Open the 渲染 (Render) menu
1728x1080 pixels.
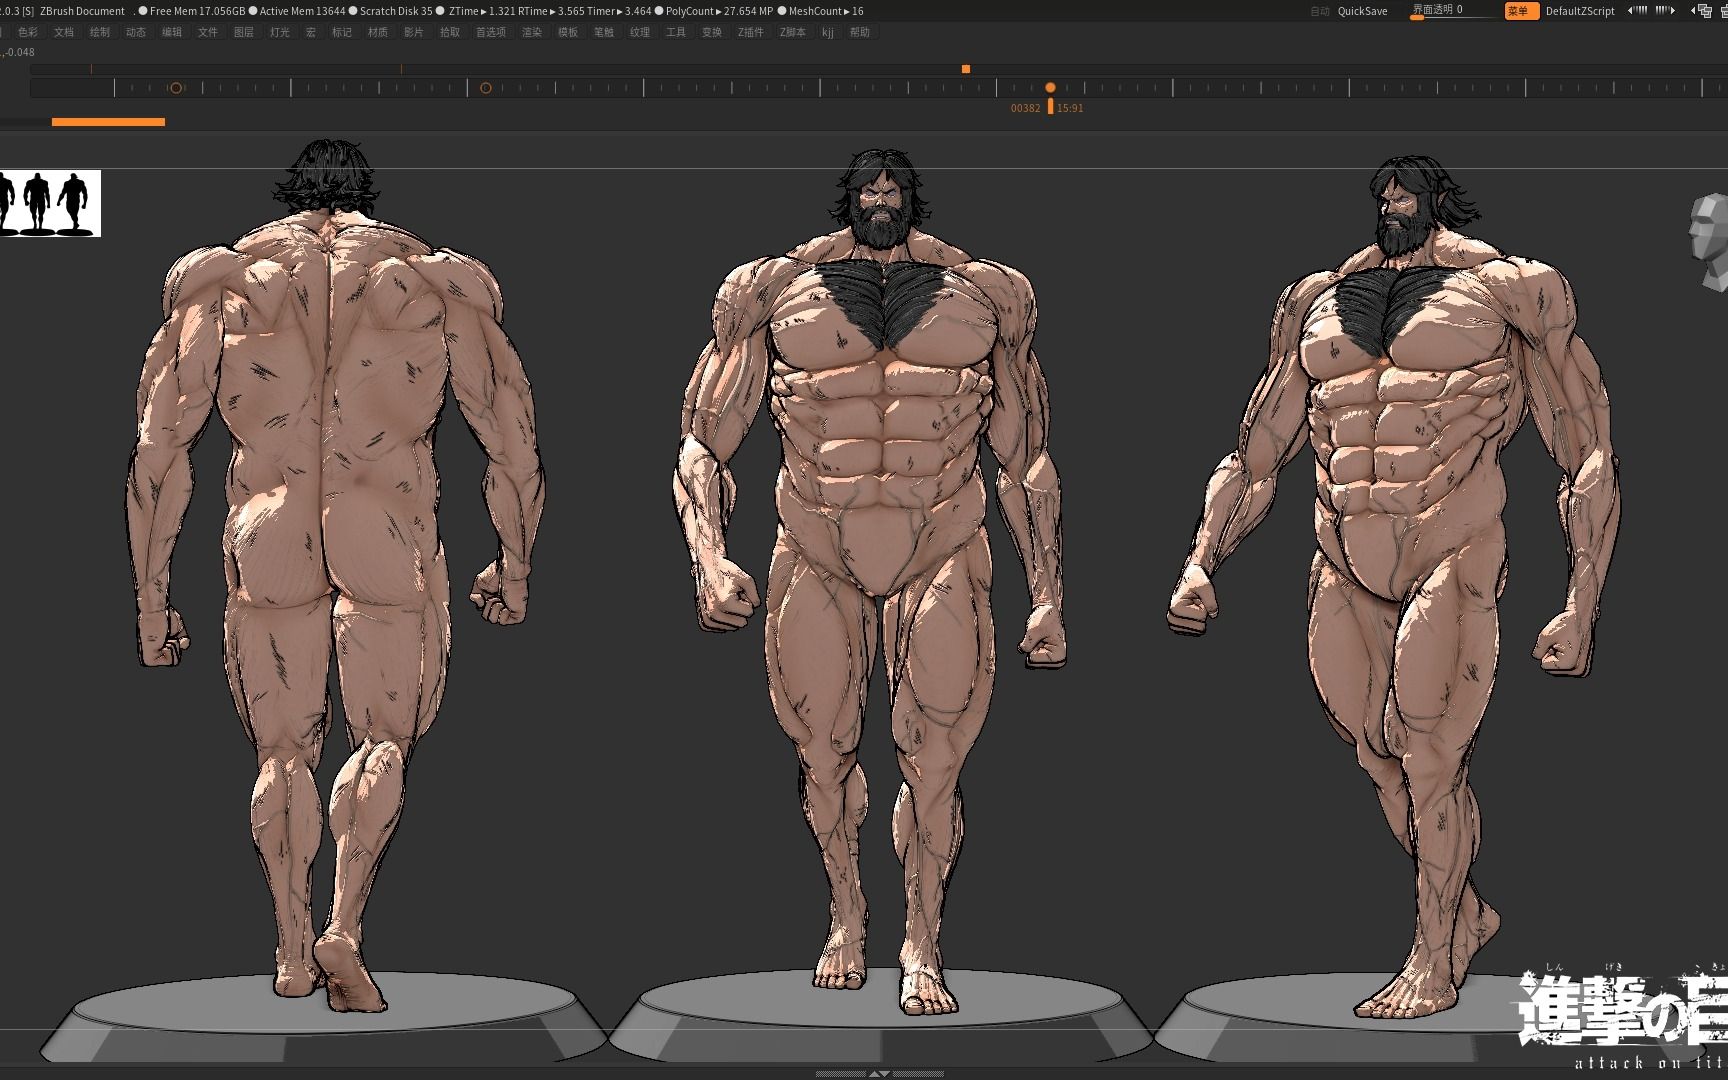click(x=532, y=32)
